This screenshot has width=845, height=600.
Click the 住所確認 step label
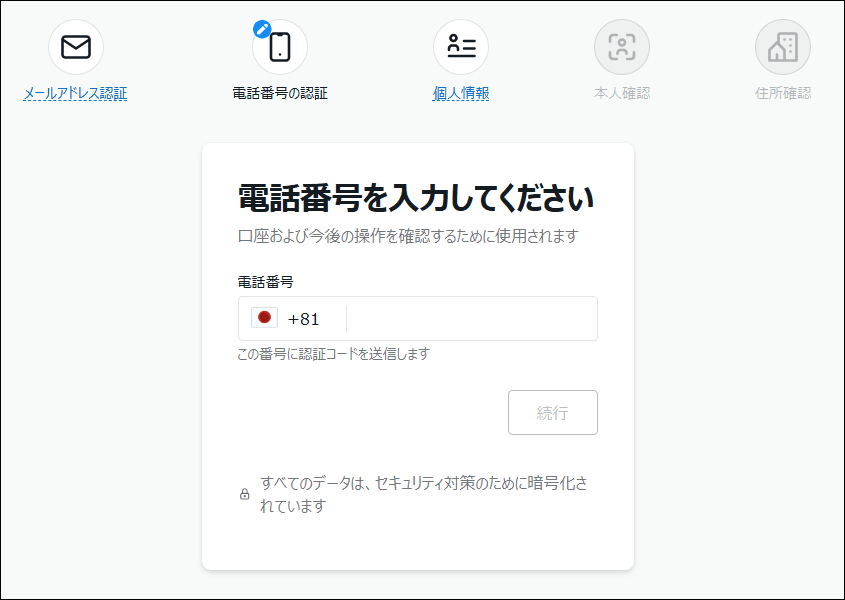(x=782, y=94)
